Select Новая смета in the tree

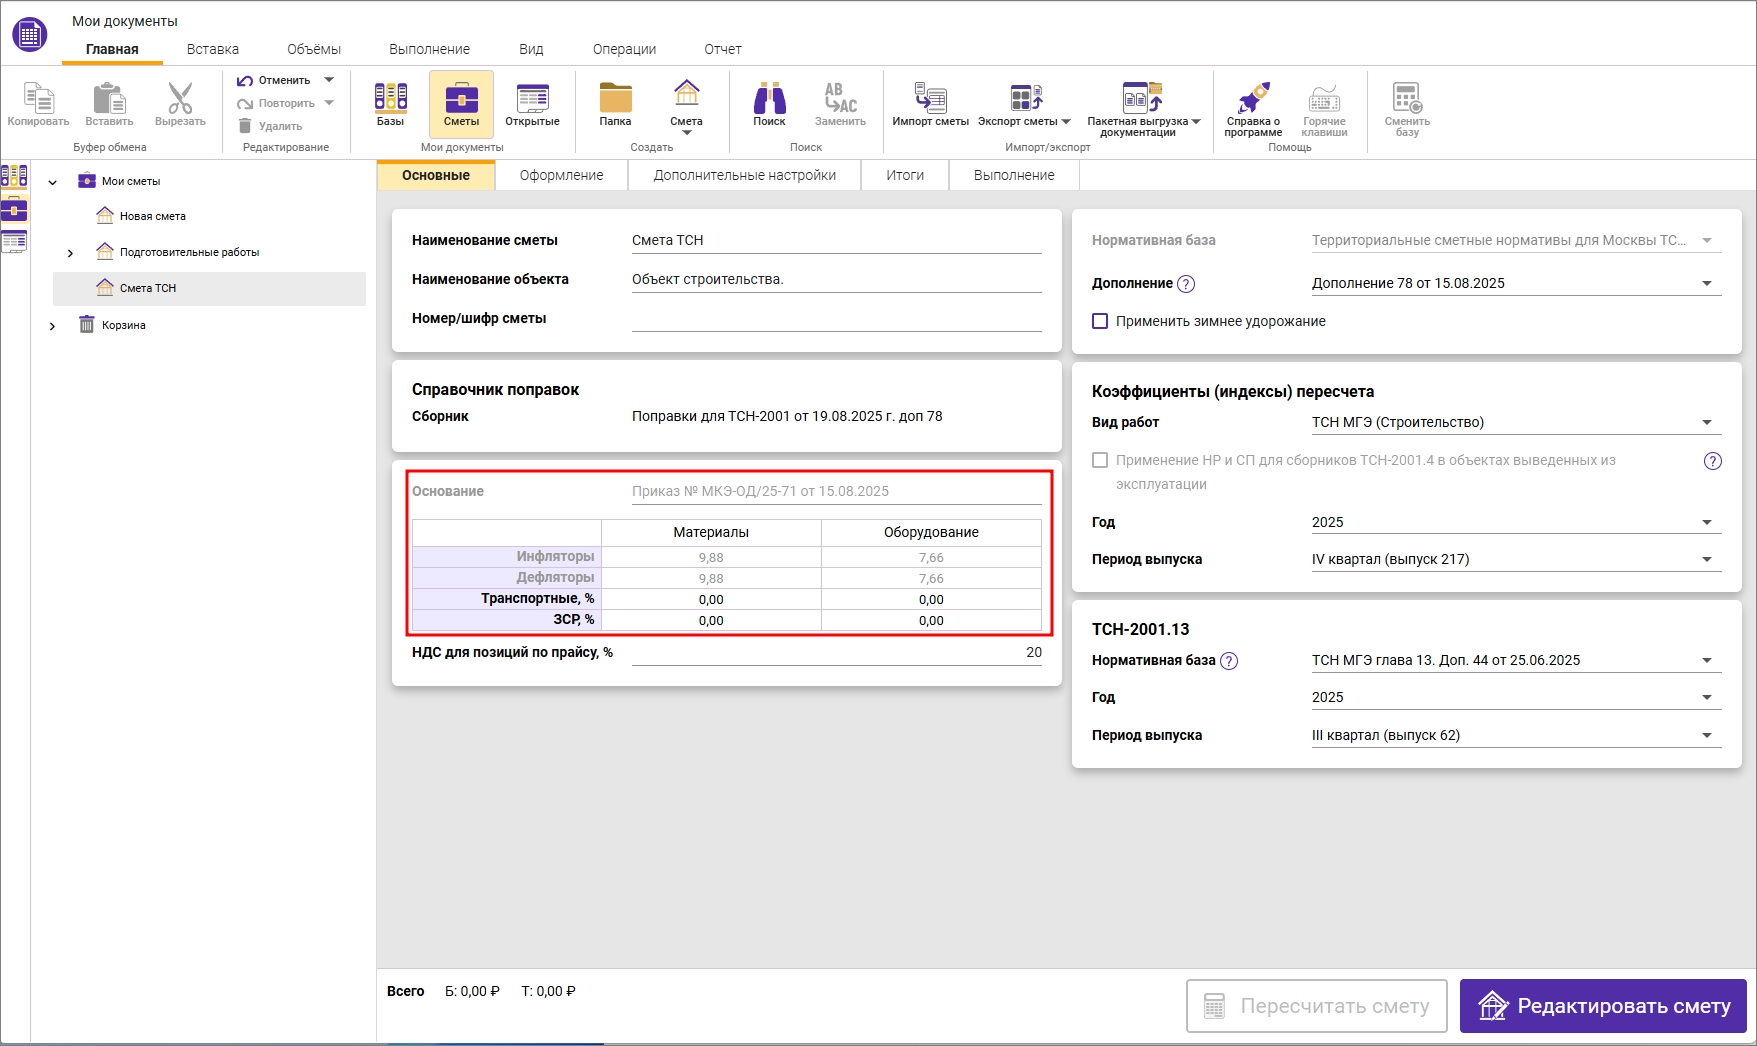(x=152, y=216)
